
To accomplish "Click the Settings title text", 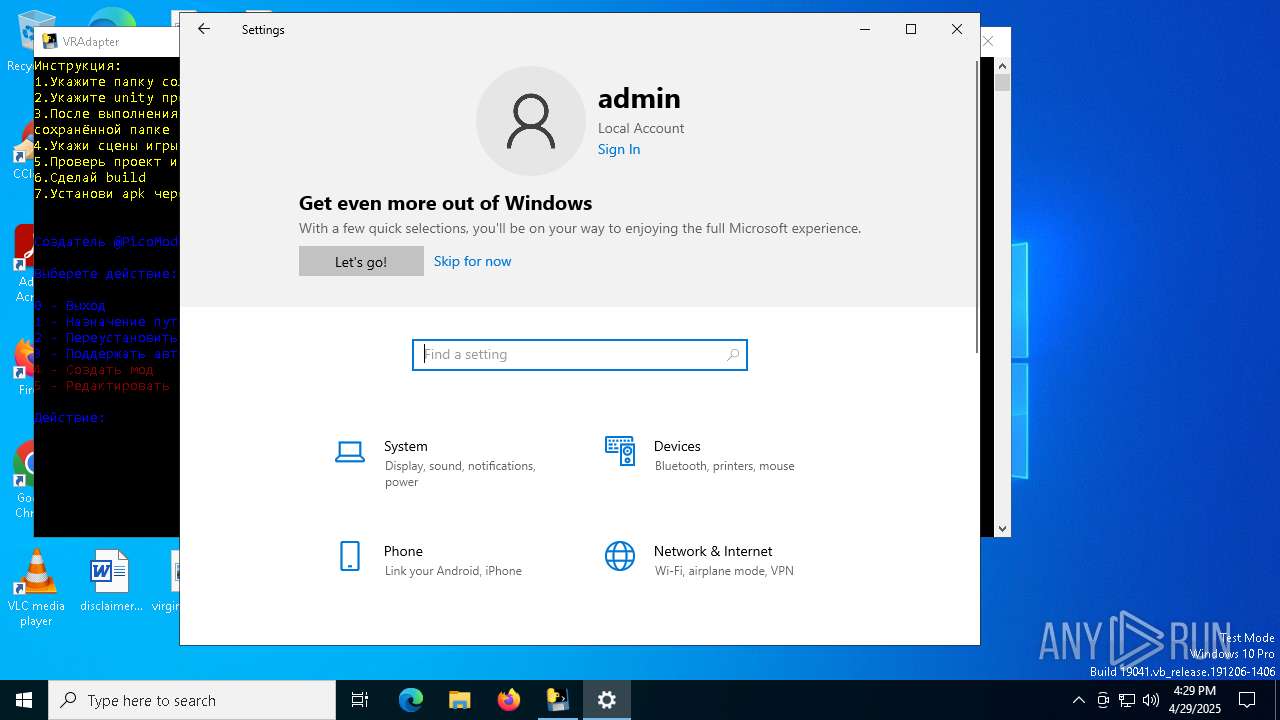I will pos(263,30).
